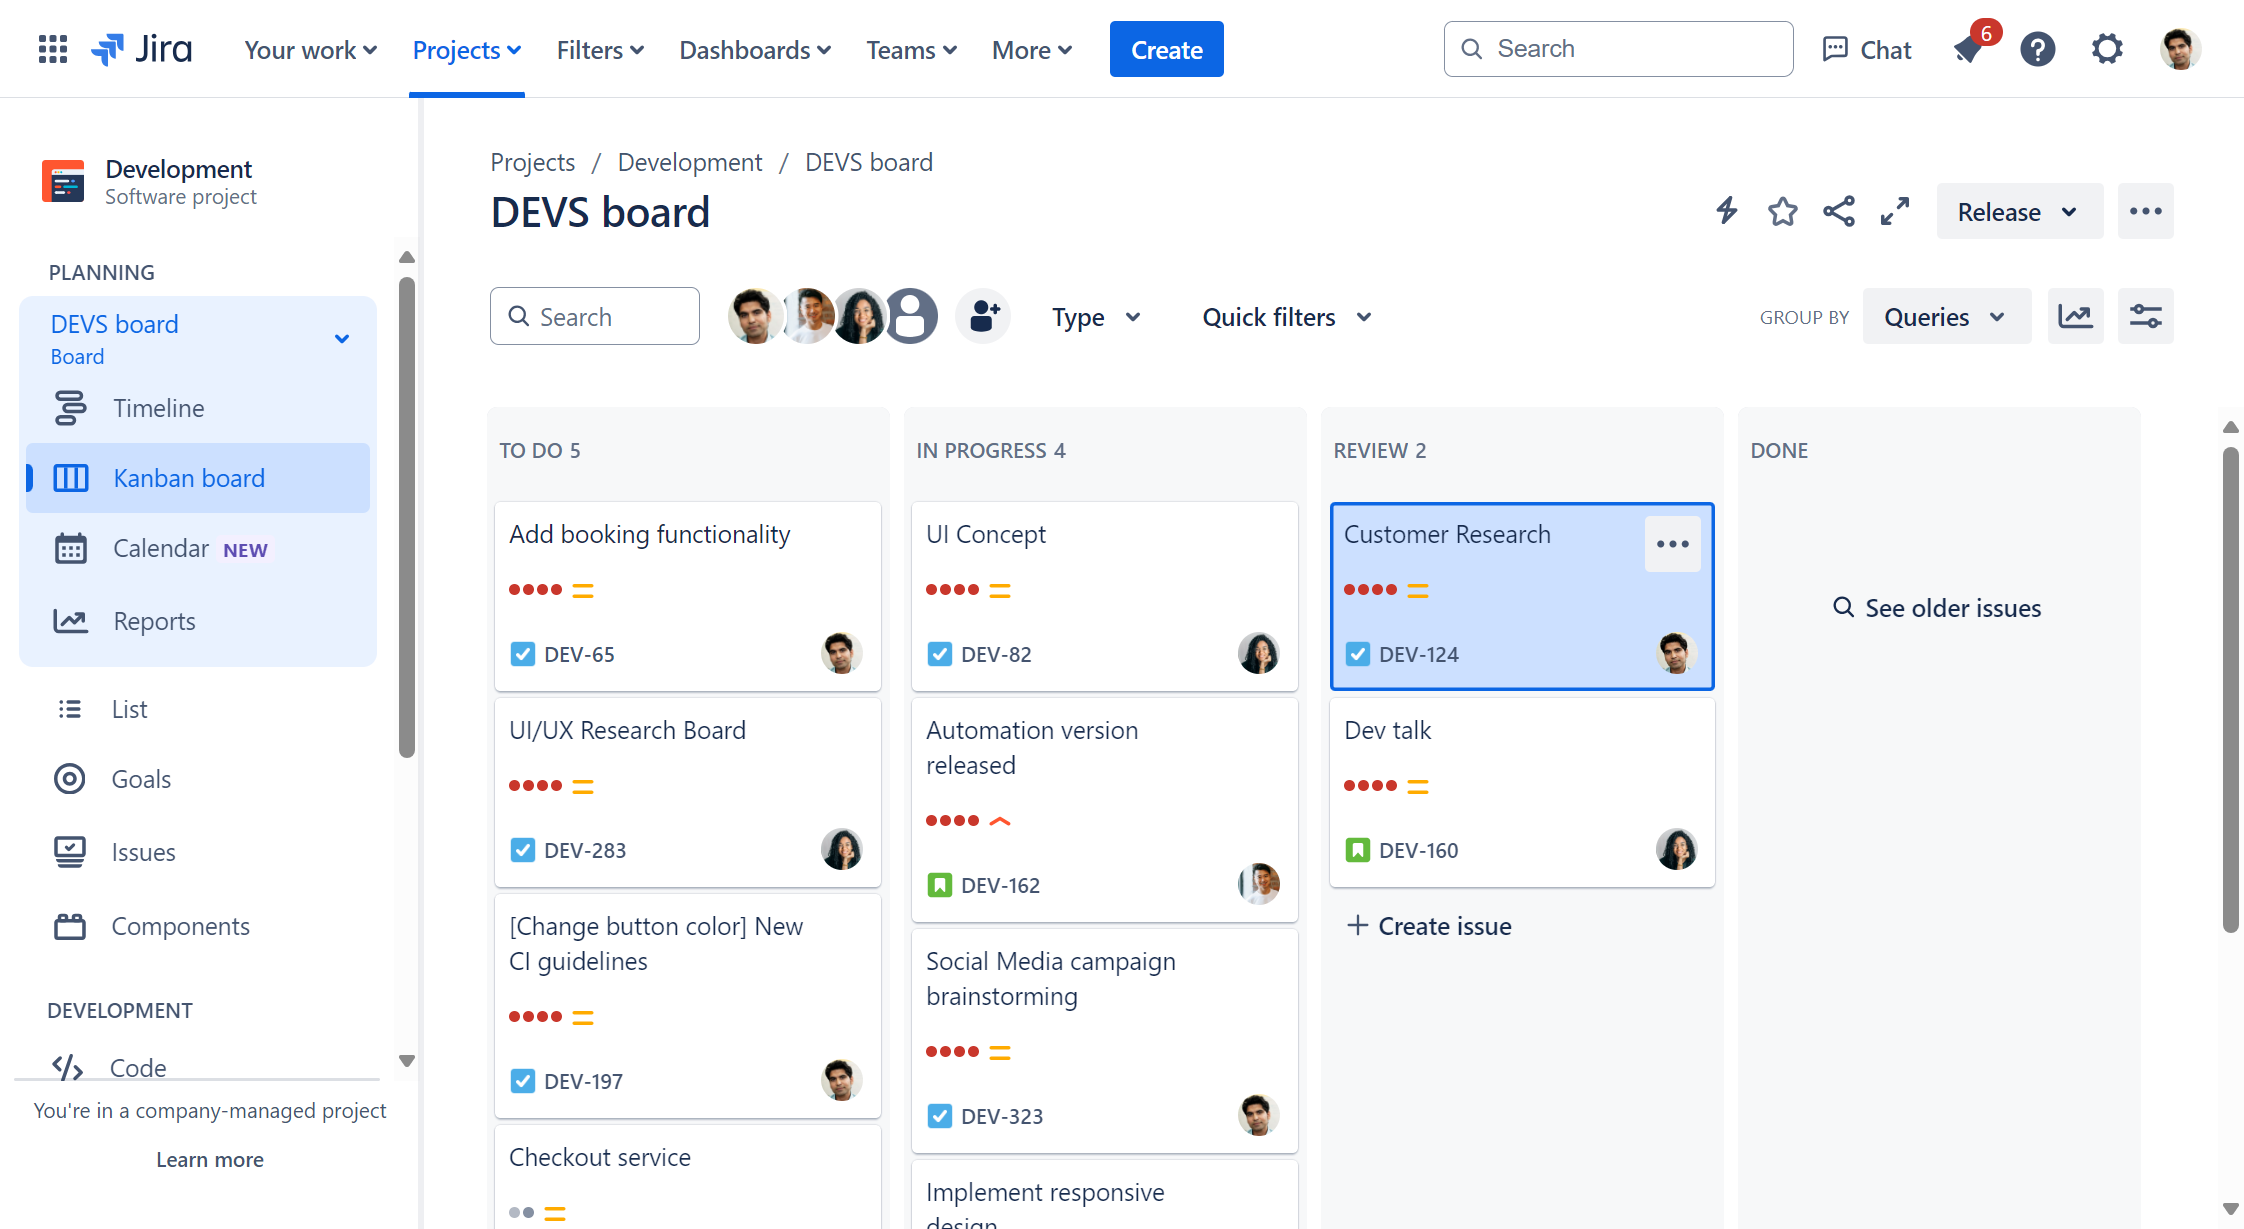Image resolution: width=2244 pixels, height=1229 pixels.
Task: Open view settings sliders icon
Action: tap(2145, 317)
